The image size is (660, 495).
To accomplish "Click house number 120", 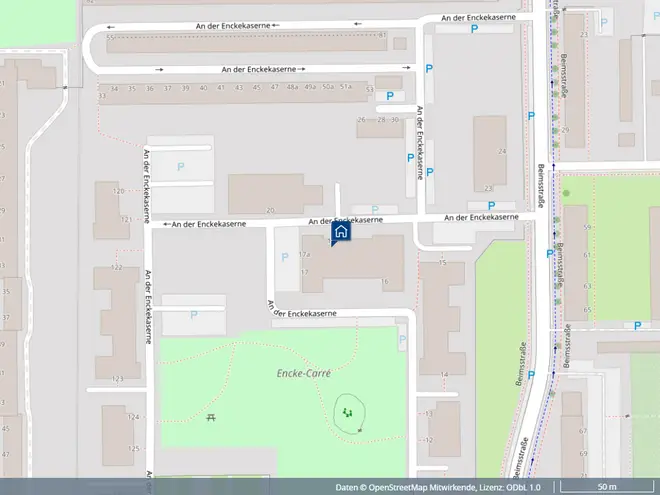I will click(x=118, y=191).
